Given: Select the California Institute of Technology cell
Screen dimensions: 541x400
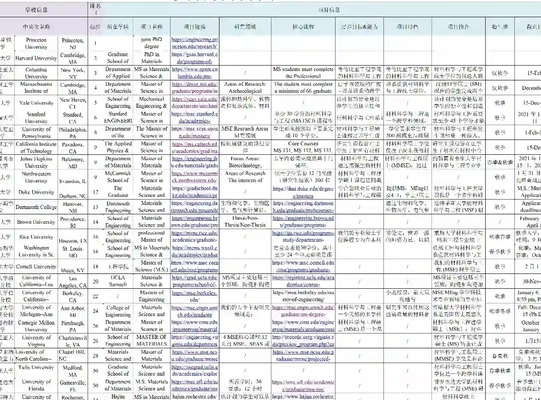Looking at the screenshot, I should (x=36, y=147).
